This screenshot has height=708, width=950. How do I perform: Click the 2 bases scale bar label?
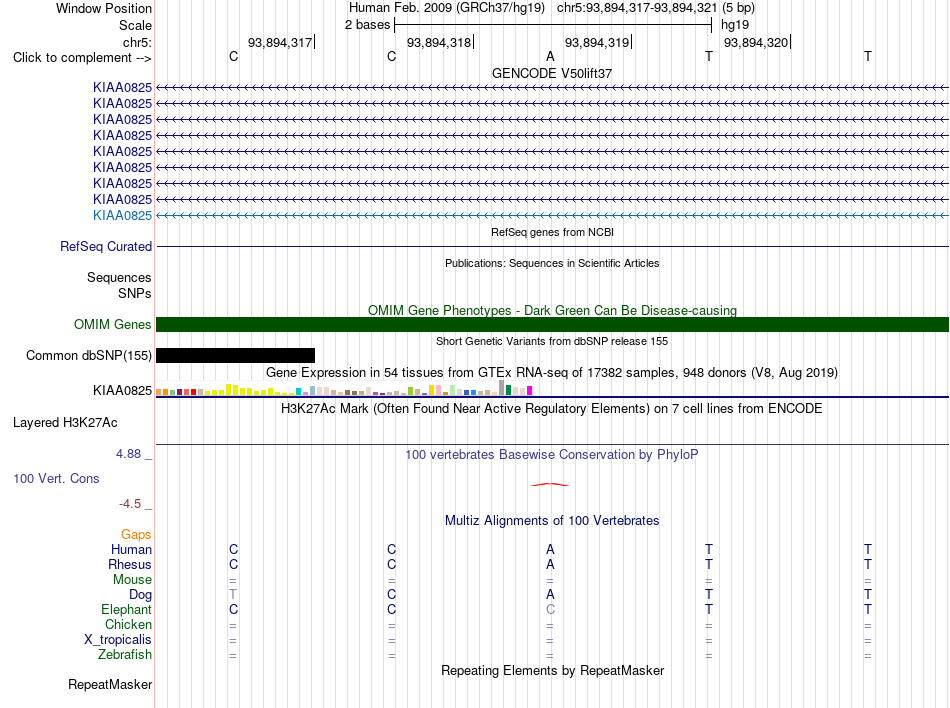click(x=367, y=25)
